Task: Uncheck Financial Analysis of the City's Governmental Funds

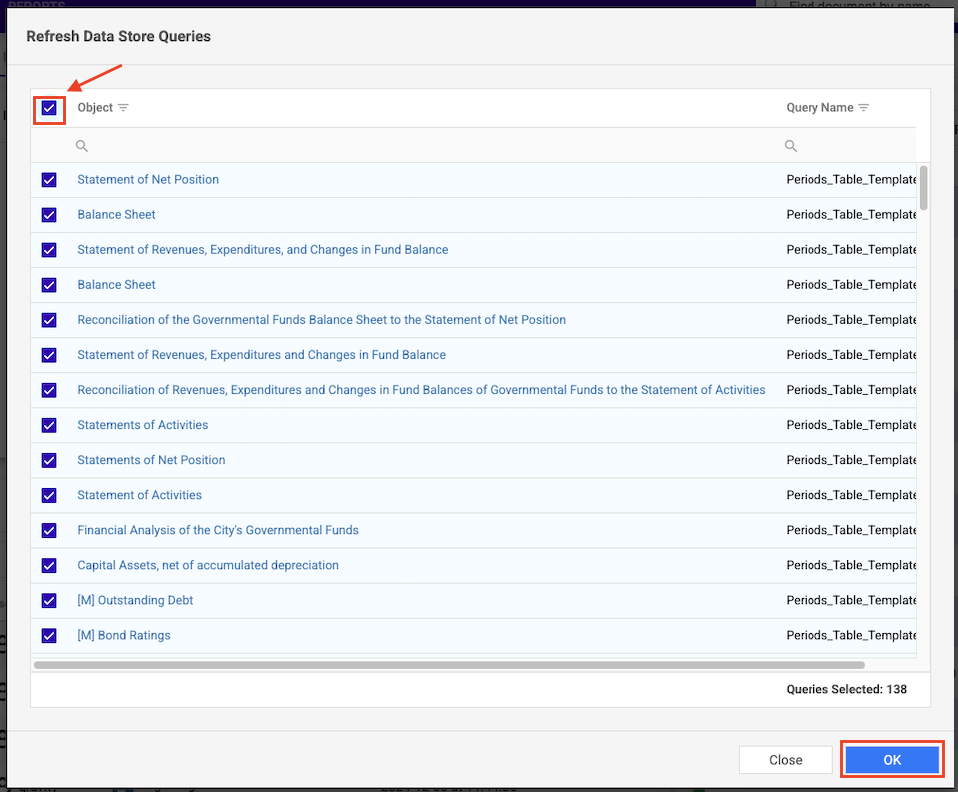Action: tap(49, 530)
